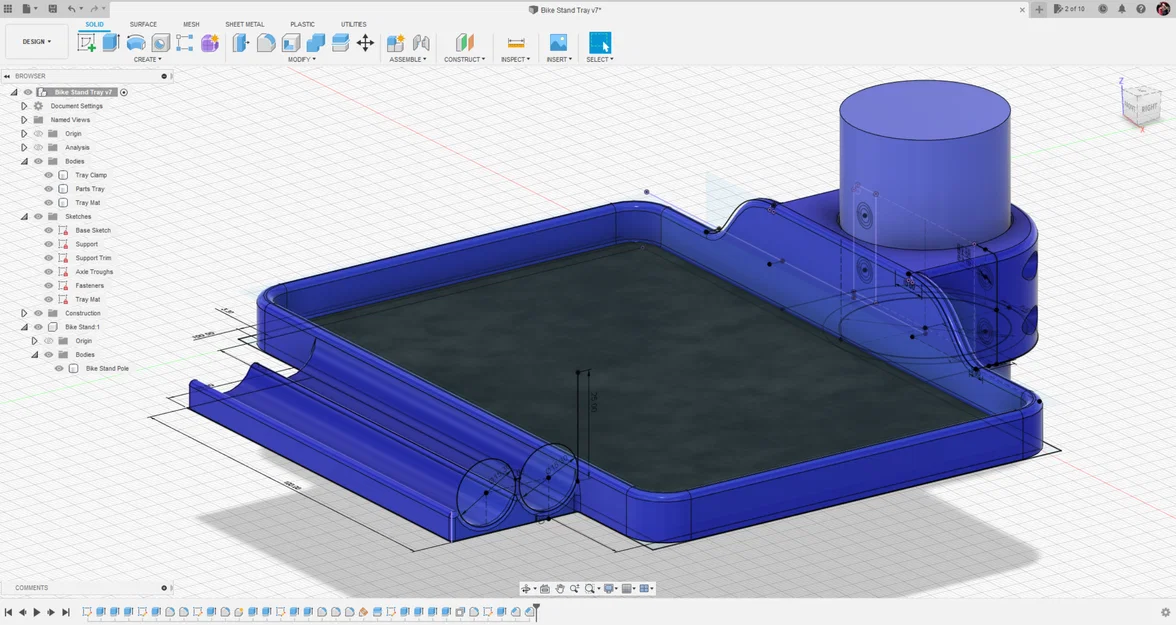Expand the Construction folder

[24, 313]
